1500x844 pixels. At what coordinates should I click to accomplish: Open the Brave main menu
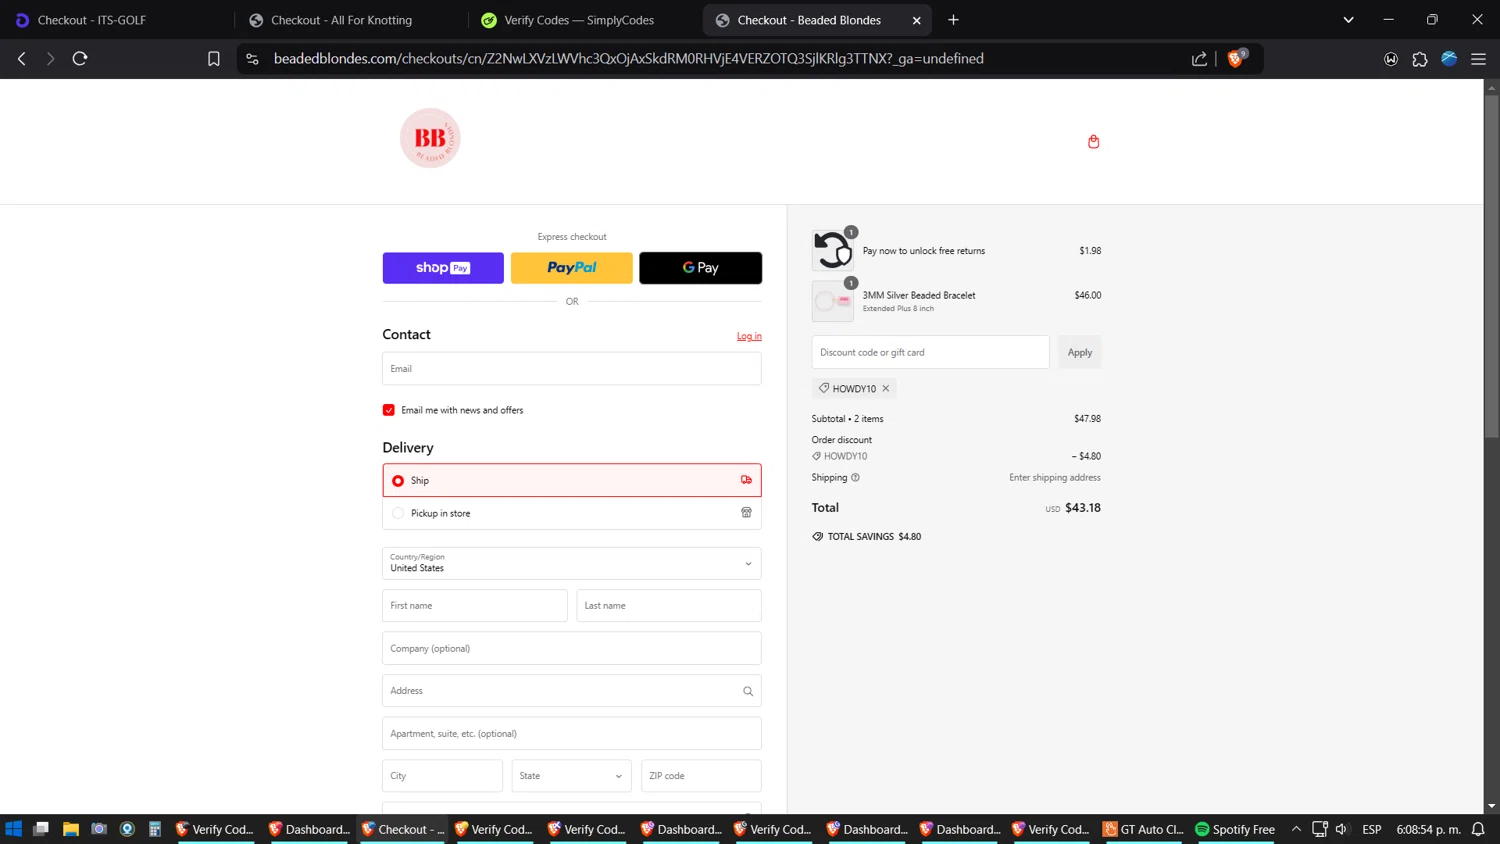click(1478, 59)
